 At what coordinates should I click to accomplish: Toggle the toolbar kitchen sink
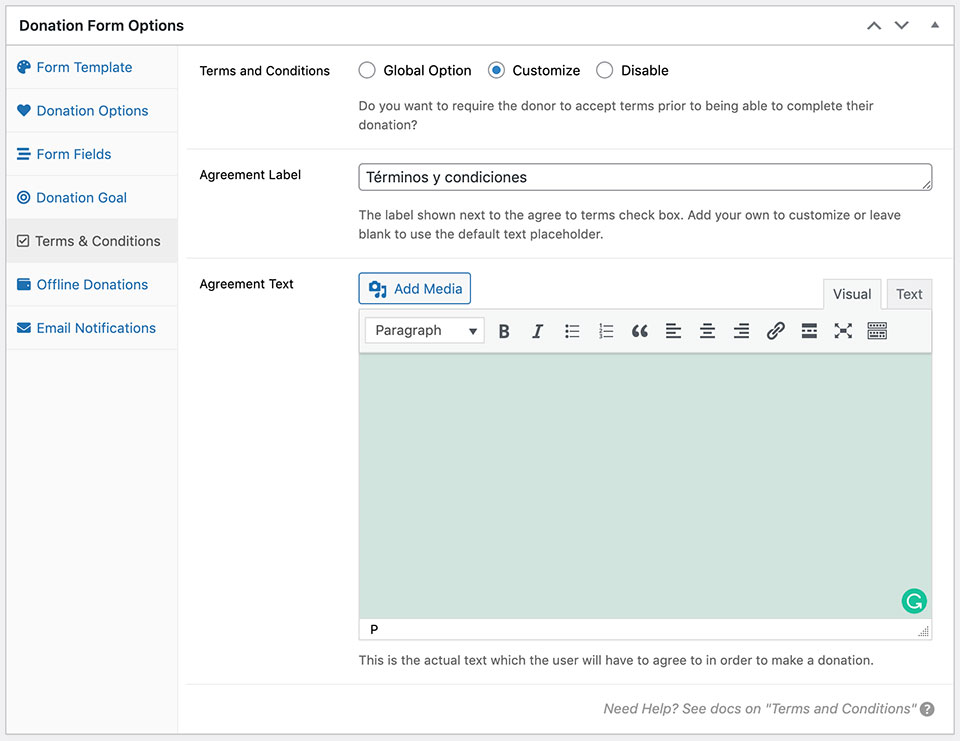point(877,331)
